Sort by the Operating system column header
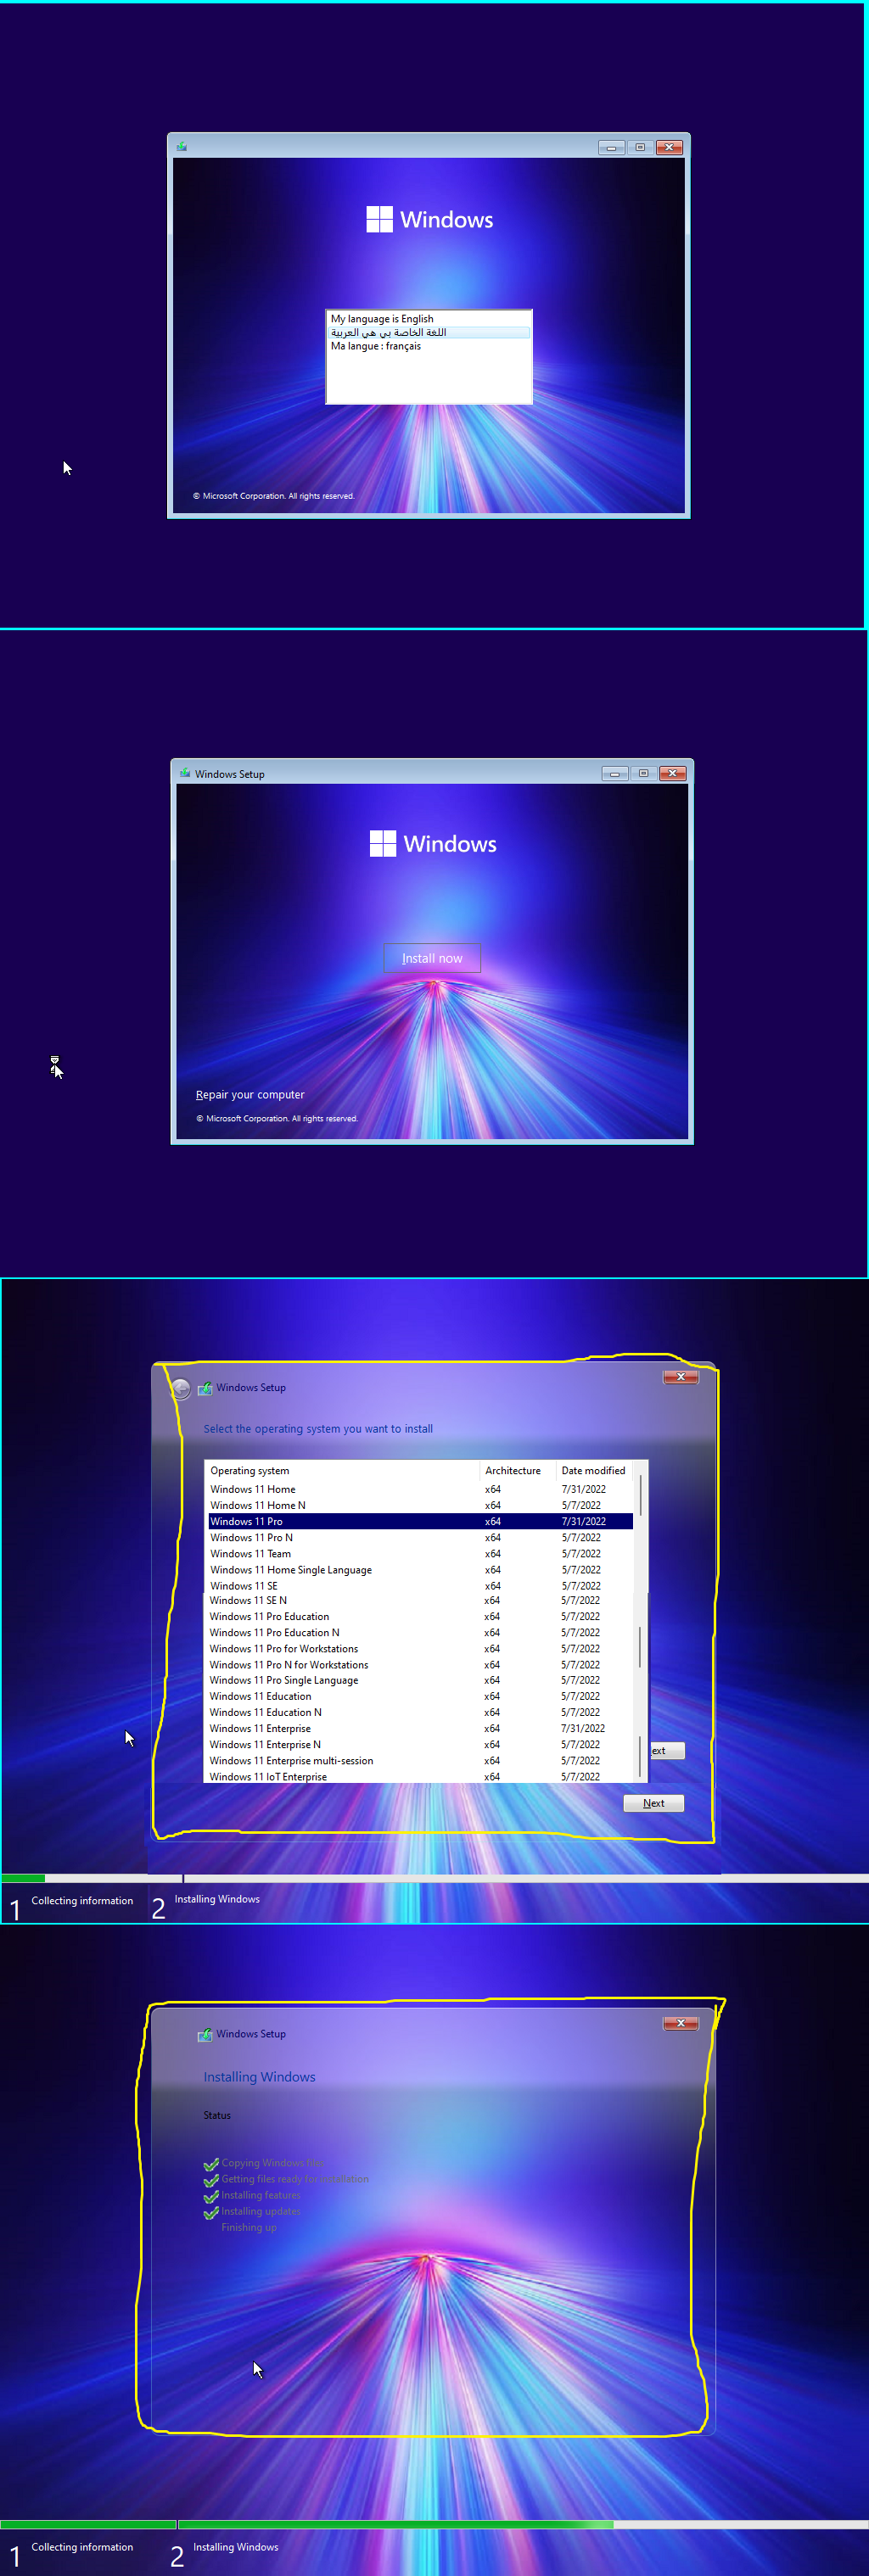The width and height of the screenshot is (869, 2576). coord(342,1471)
